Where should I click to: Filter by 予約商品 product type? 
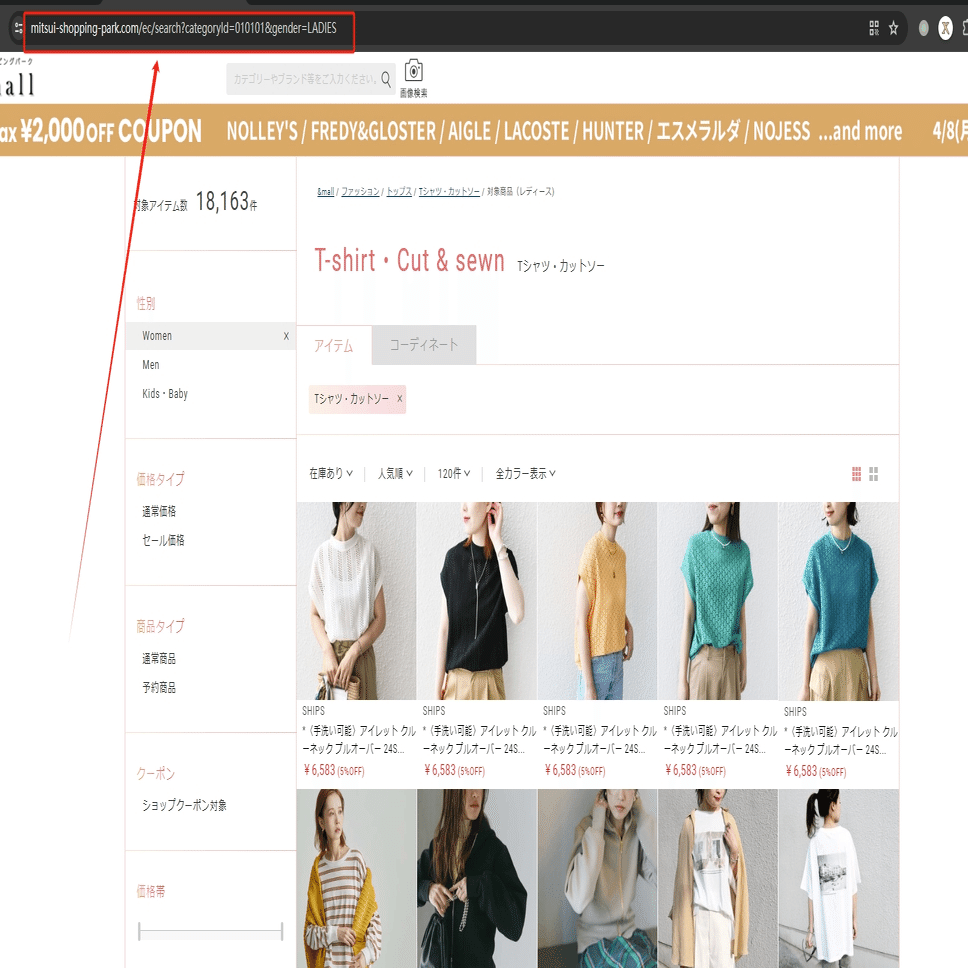[159, 688]
